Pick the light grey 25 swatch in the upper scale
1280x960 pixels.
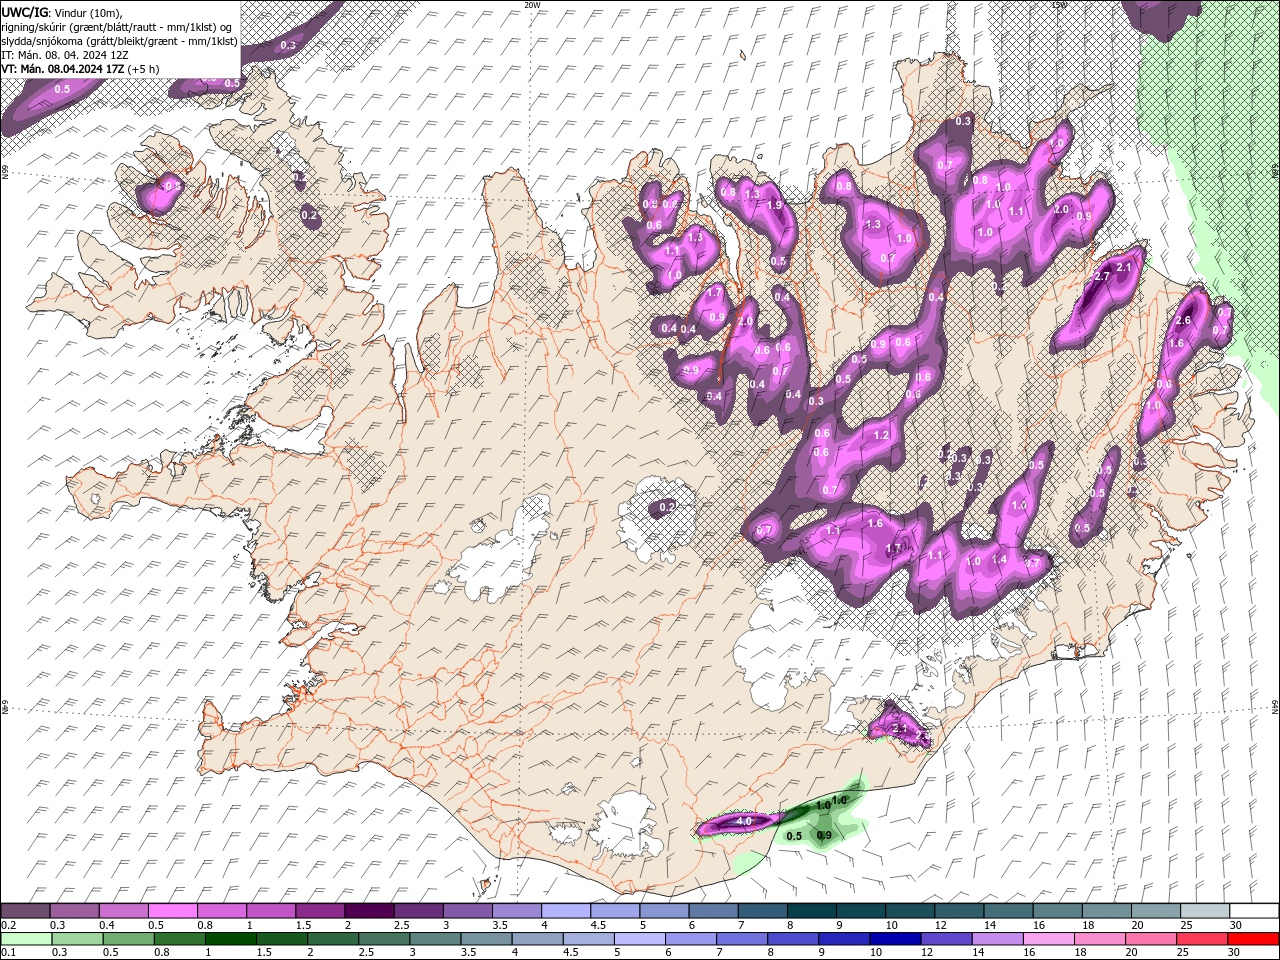1205,910
